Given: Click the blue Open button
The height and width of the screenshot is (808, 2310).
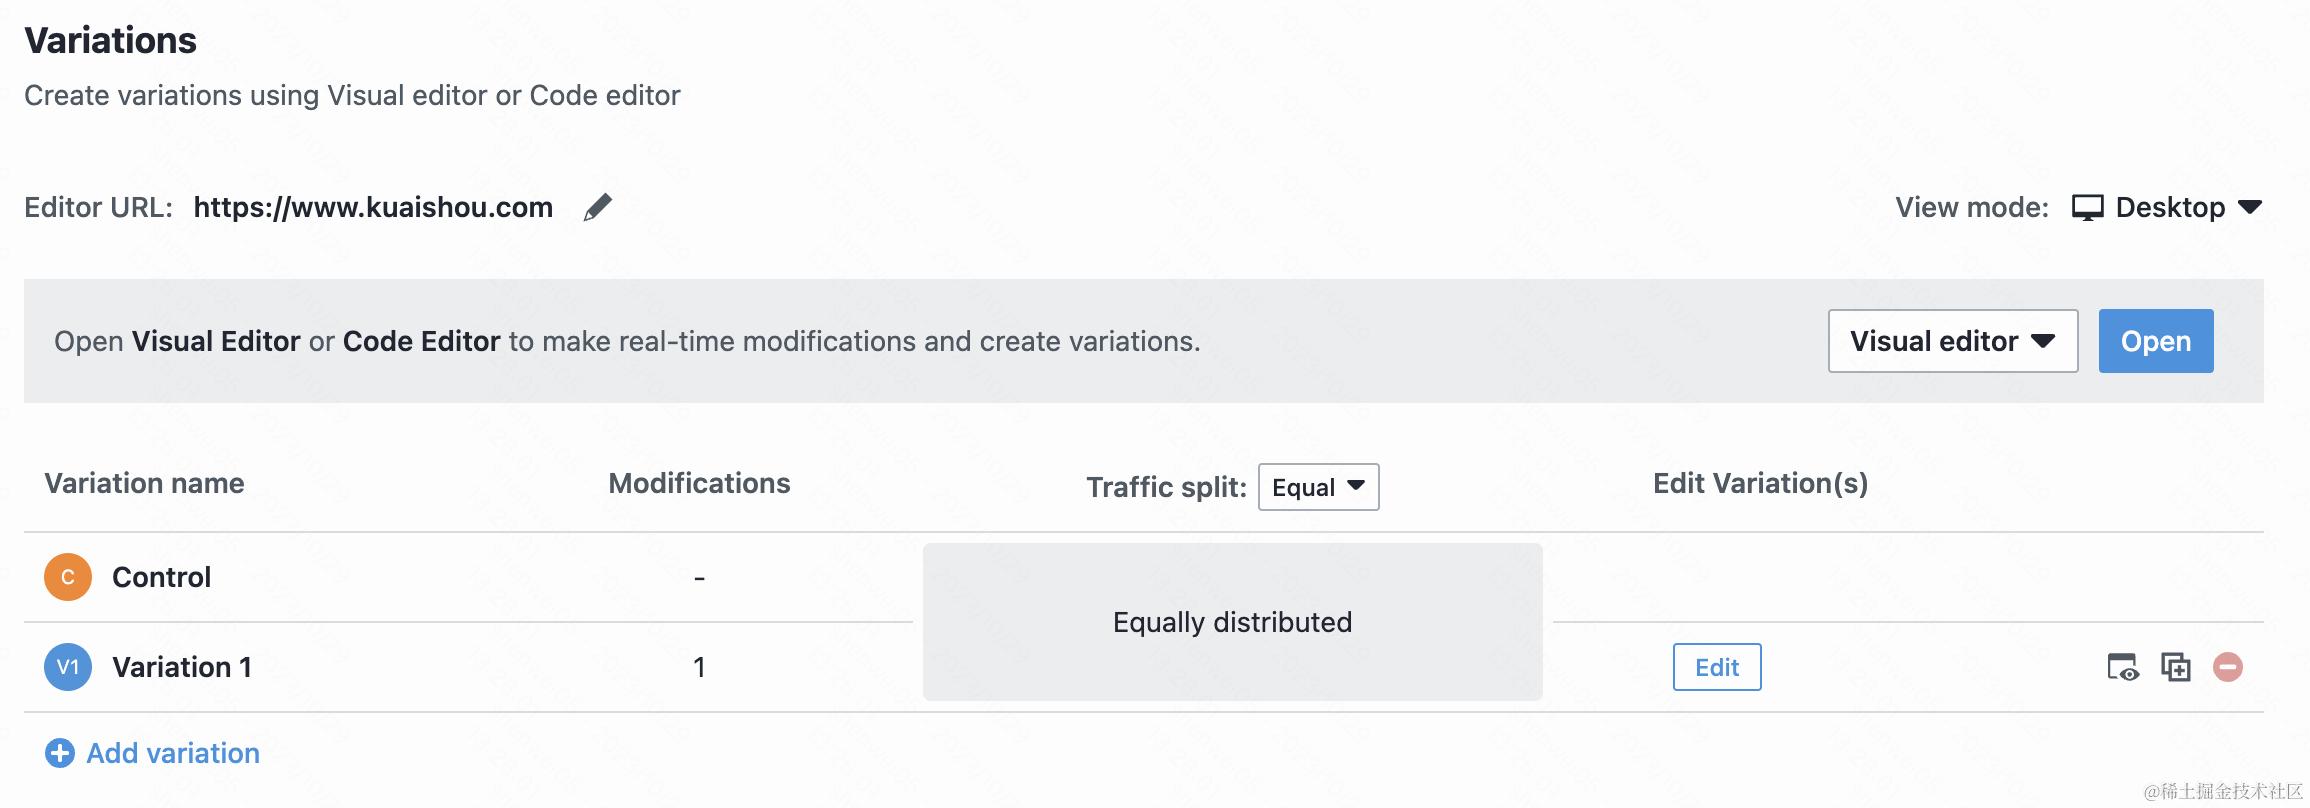Looking at the screenshot, I should pos(2156,341).
